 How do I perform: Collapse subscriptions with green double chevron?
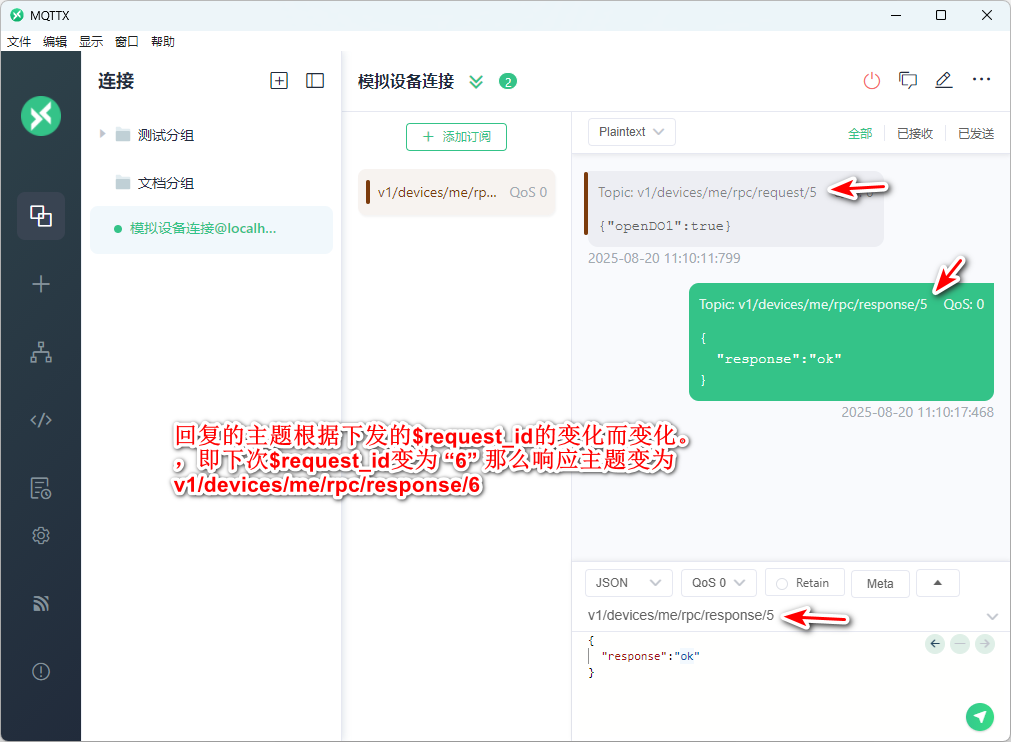(476, 82)
